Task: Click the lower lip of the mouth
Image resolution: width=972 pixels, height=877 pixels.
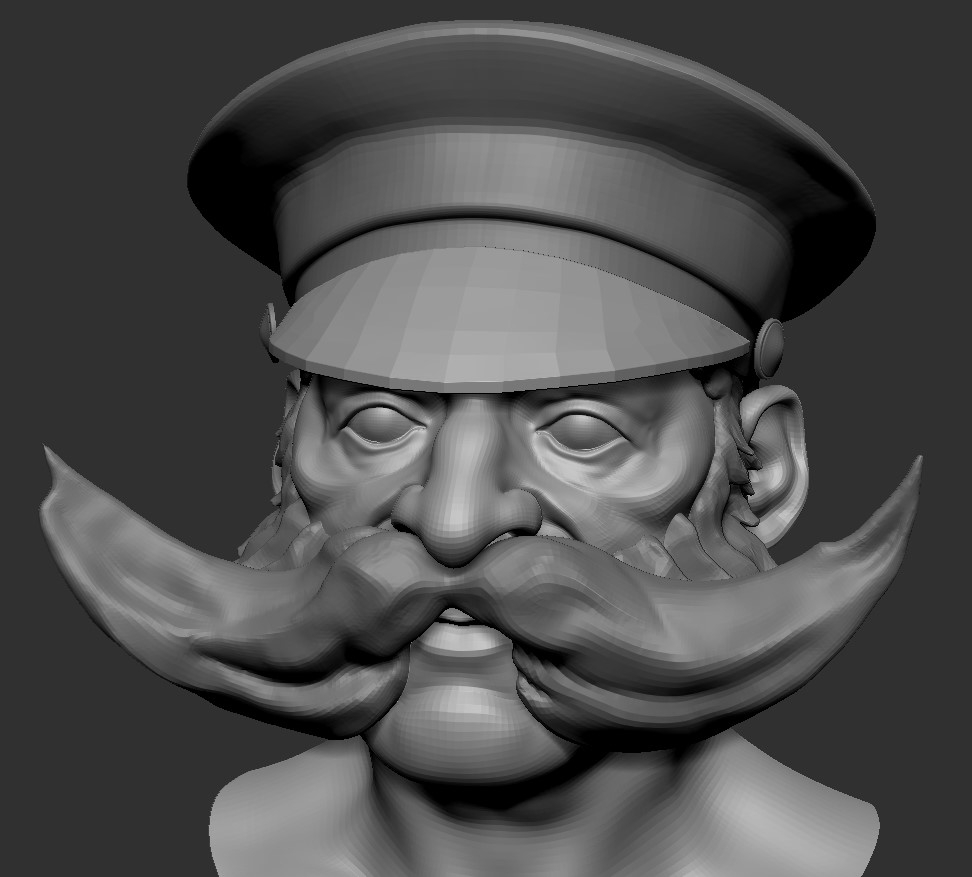Action: (x=462, y=640)
